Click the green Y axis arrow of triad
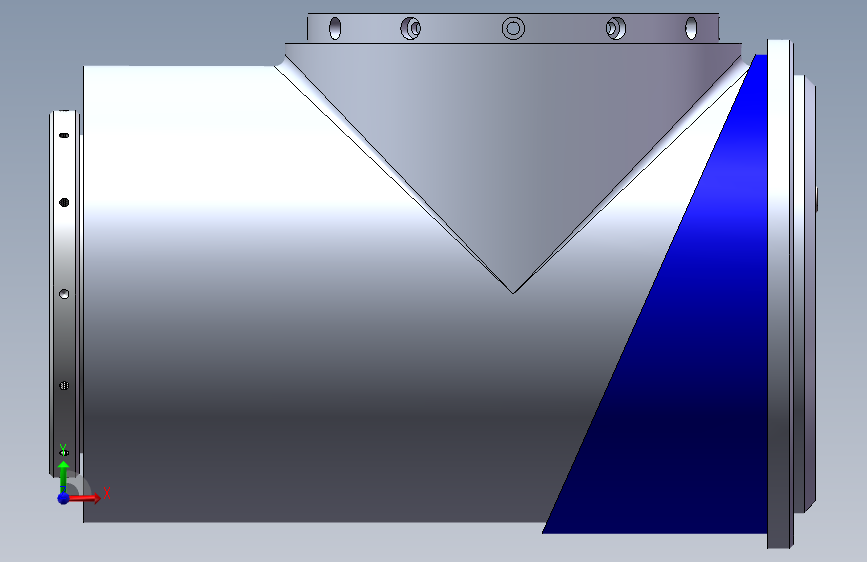The width and height of the screenshot is (867, 562). pos(63,476)
